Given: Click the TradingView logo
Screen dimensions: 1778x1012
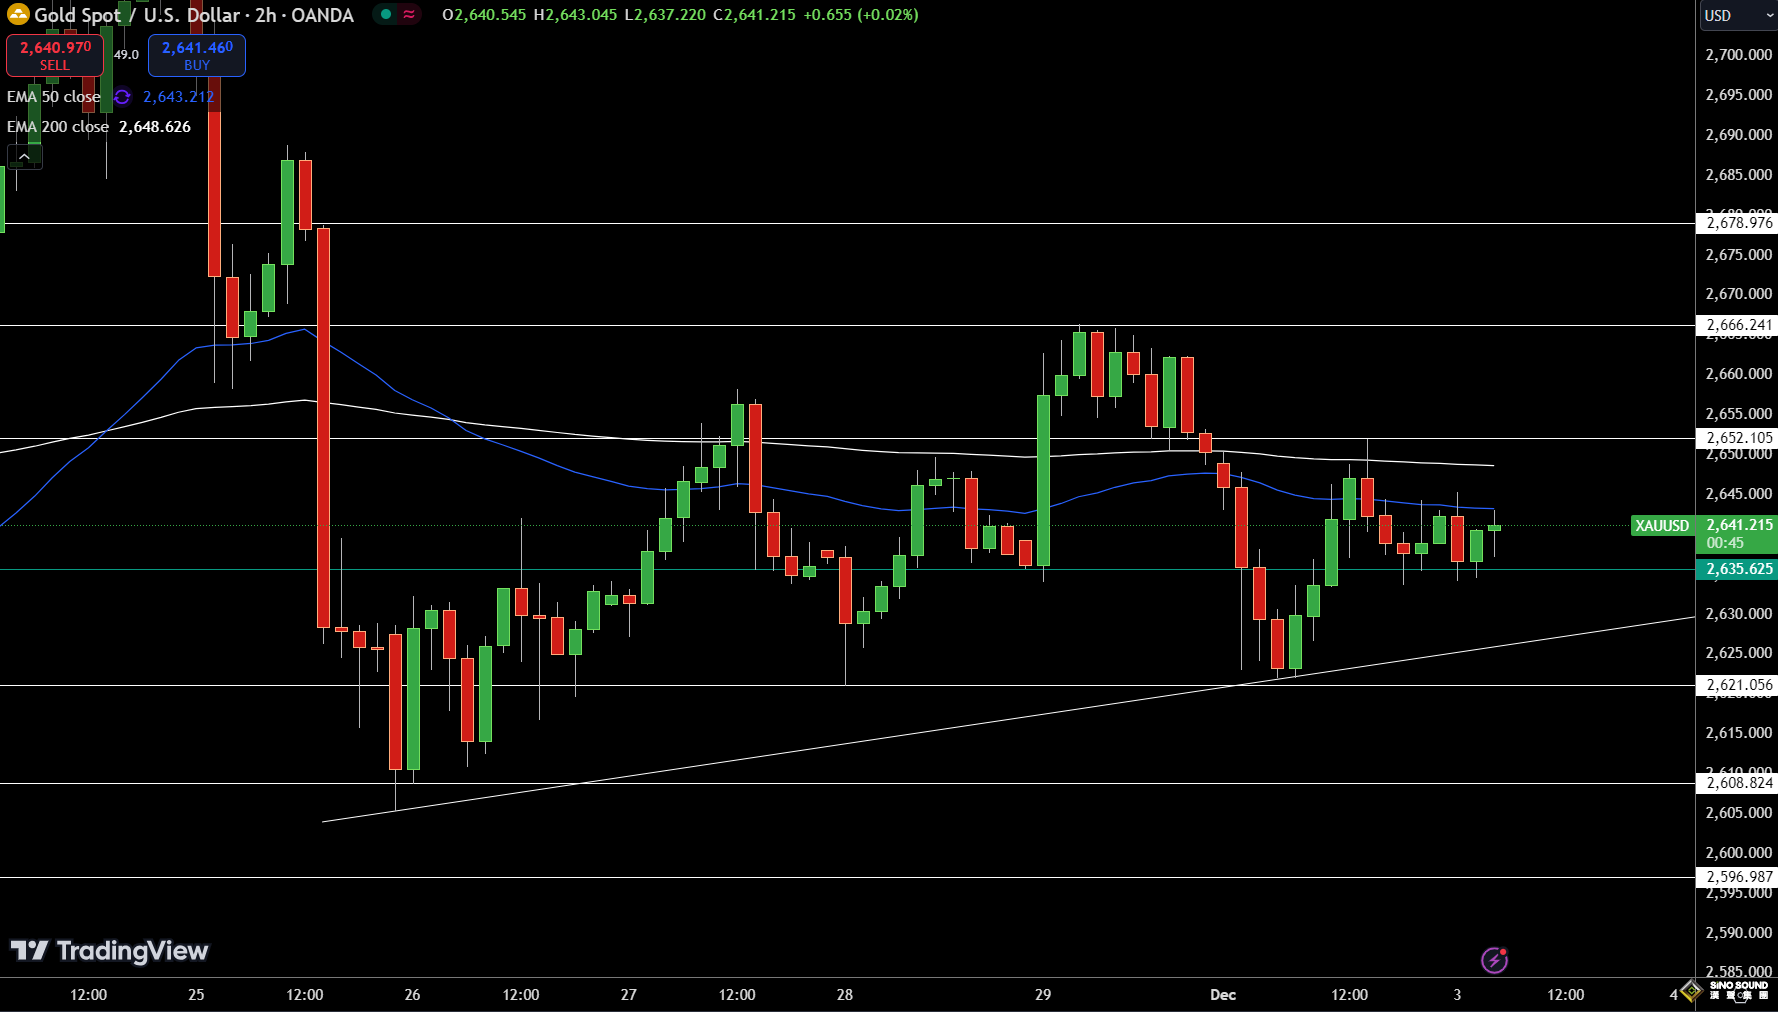Looking at the screenshot, I should click(110, 951).
